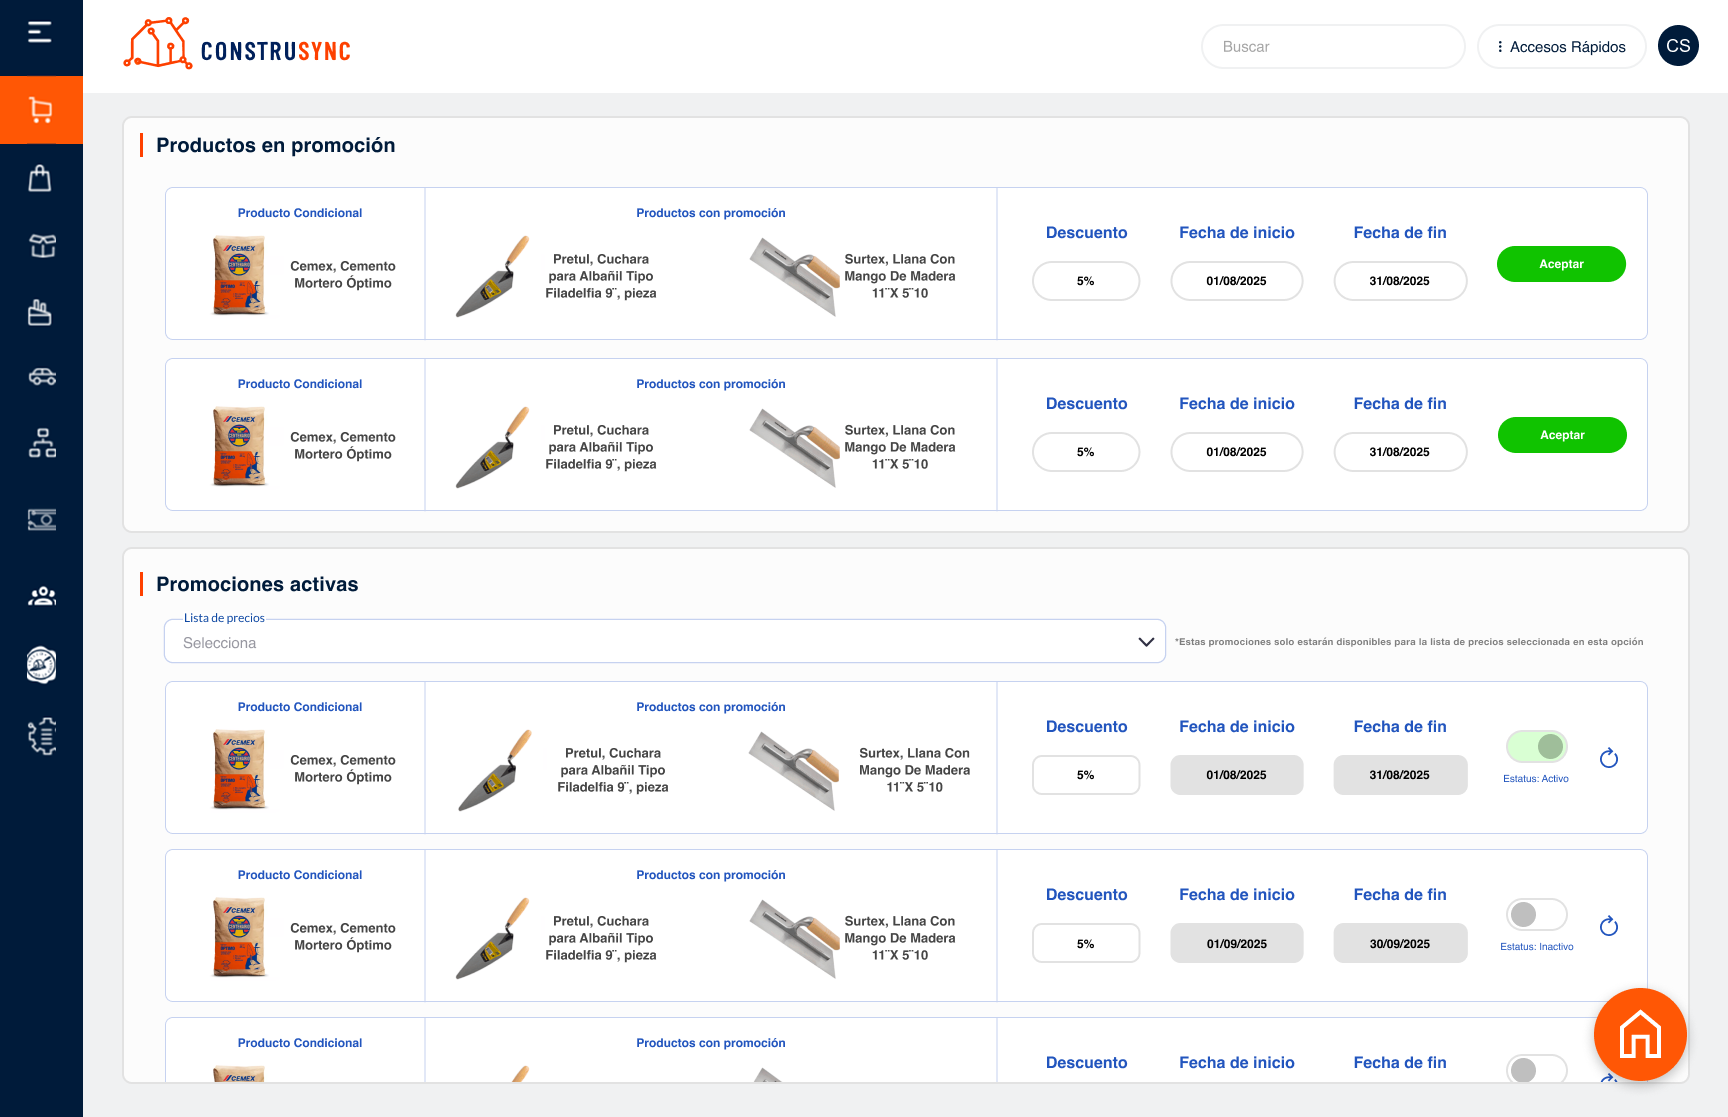Click refresh icon for the active promotion

pos(1609,758)
